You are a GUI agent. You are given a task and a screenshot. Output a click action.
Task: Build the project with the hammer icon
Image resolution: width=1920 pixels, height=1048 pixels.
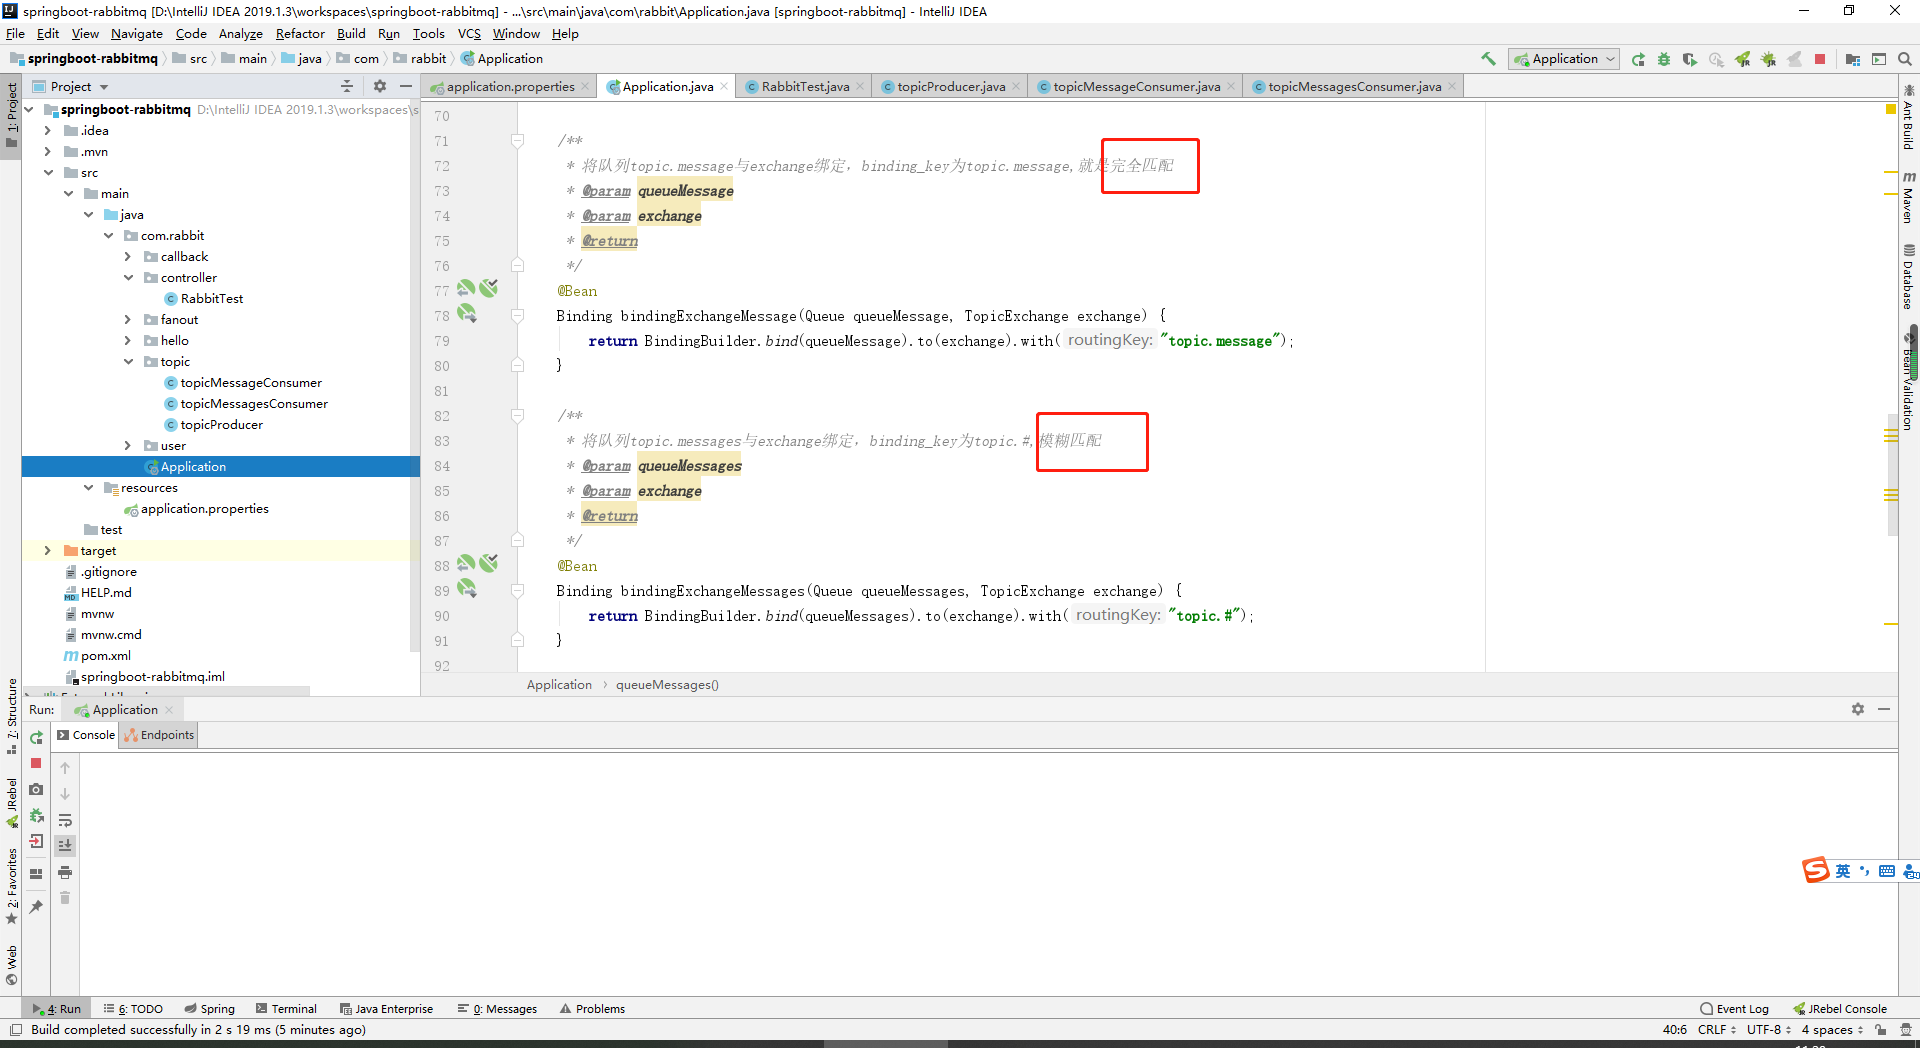point(1487,59)
